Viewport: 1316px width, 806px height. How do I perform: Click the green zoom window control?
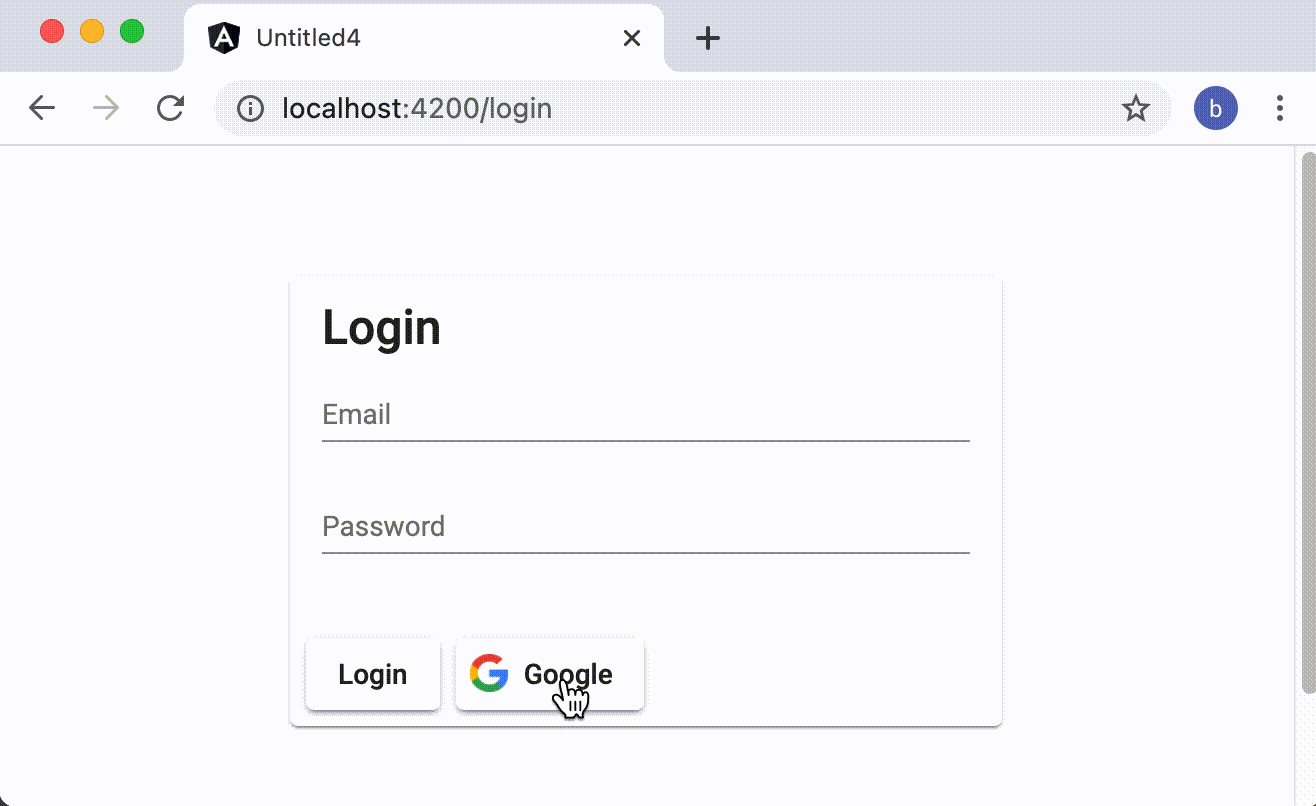[130, 31]
